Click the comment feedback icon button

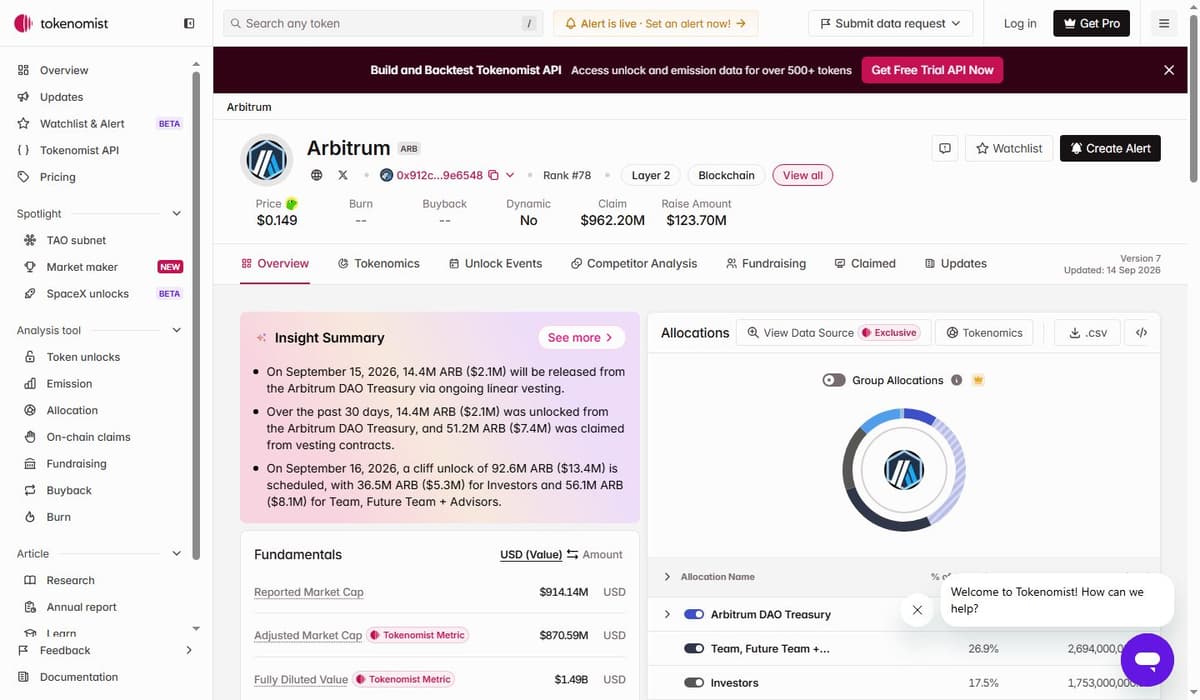(x=945, y=148)
